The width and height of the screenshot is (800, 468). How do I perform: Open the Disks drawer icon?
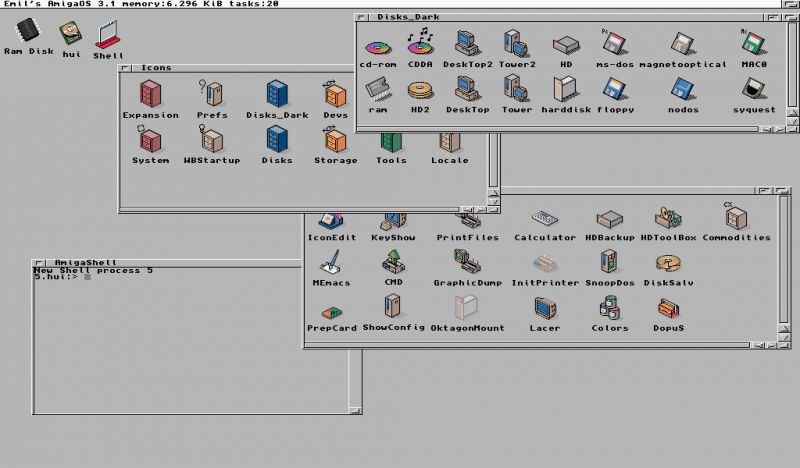tap(277, 139)
